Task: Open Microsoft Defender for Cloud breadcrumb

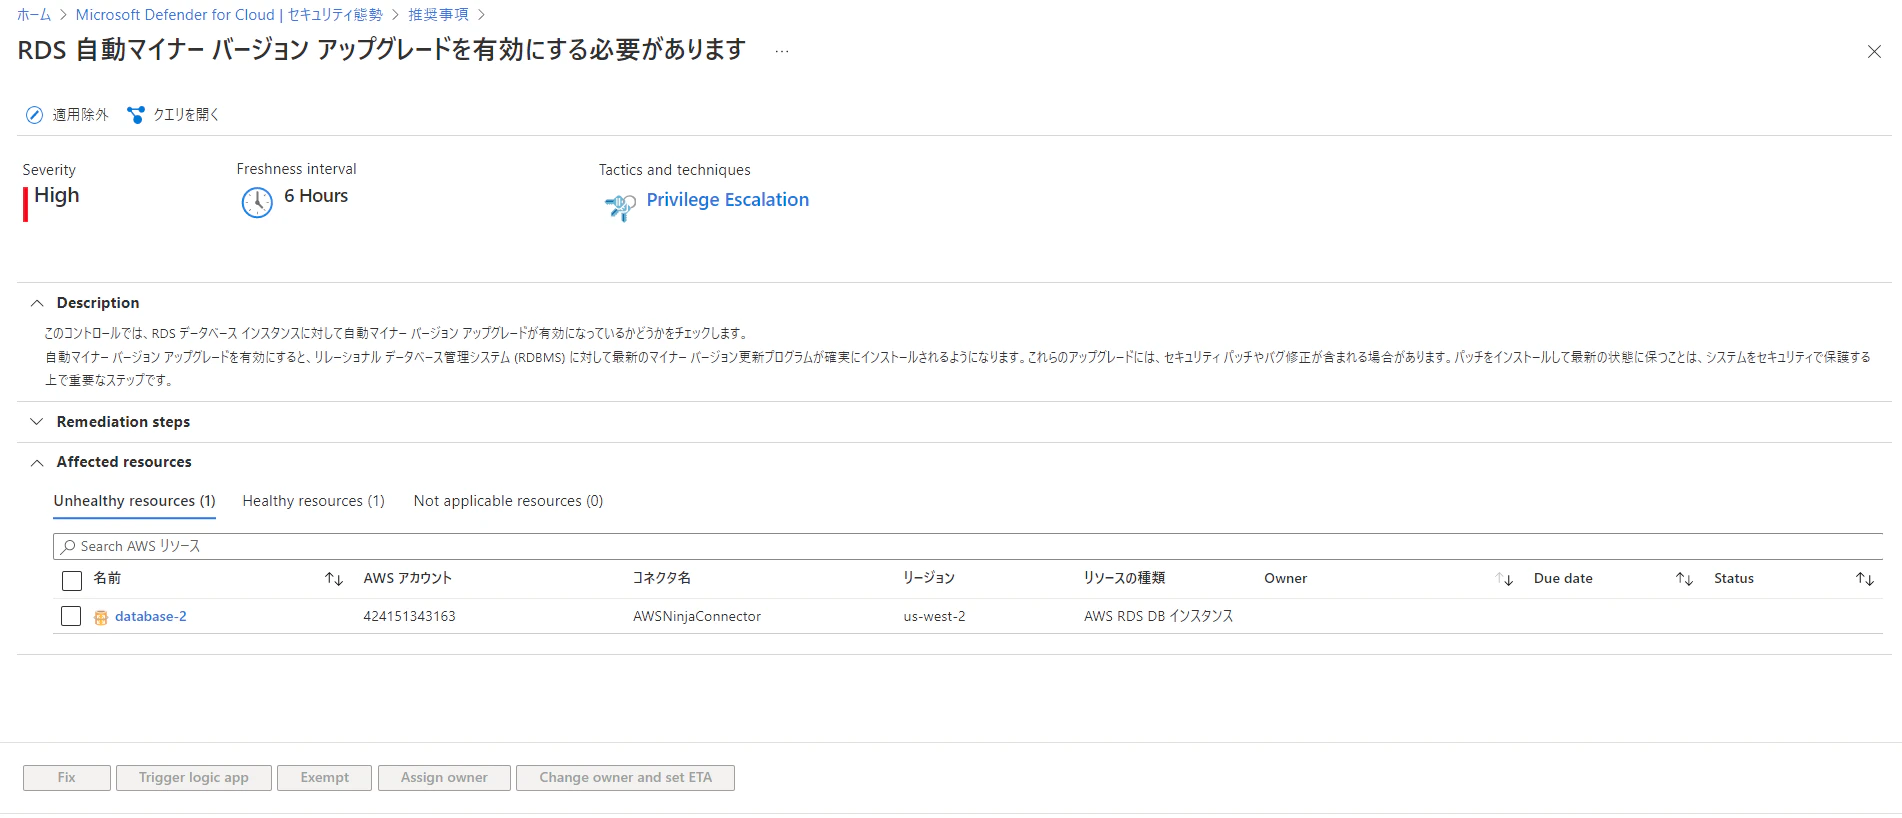Action: point(229,15)
